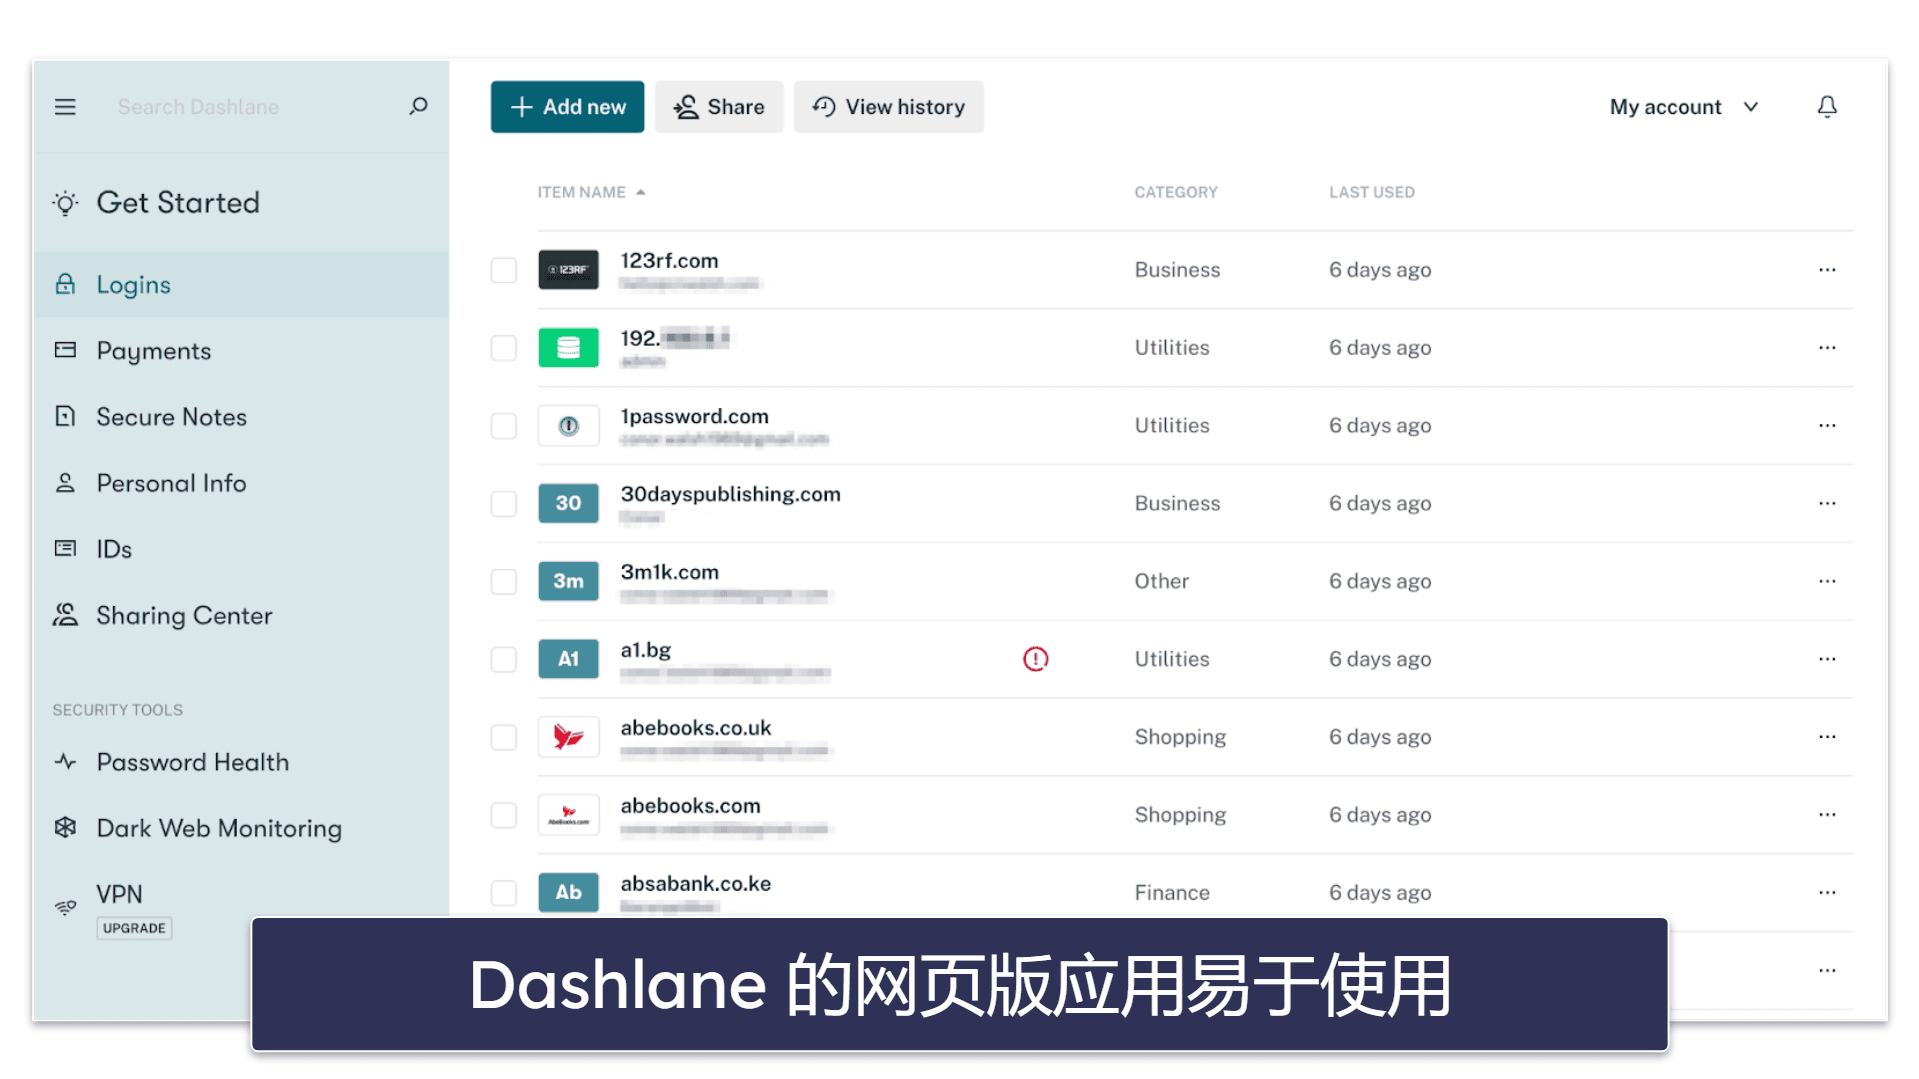Select the 3m1k.com checkbox
The height and width of the screenshot is (1079, 1919).
(503, 581)
